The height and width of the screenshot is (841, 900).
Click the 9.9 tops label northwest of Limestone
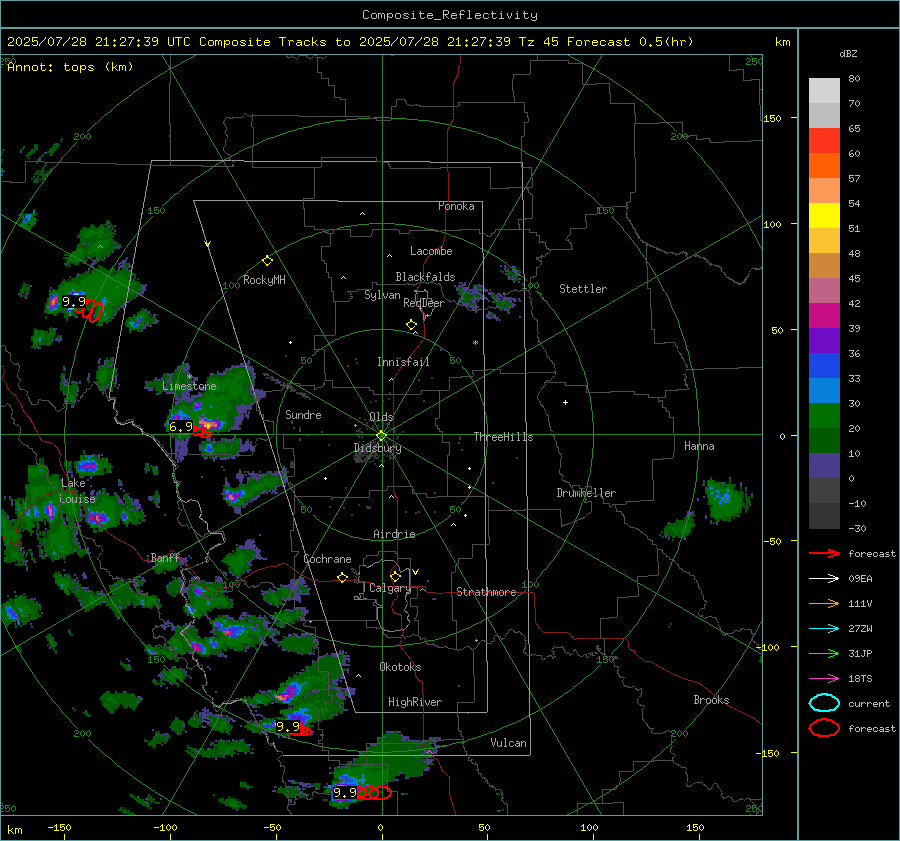coord(73,302)
